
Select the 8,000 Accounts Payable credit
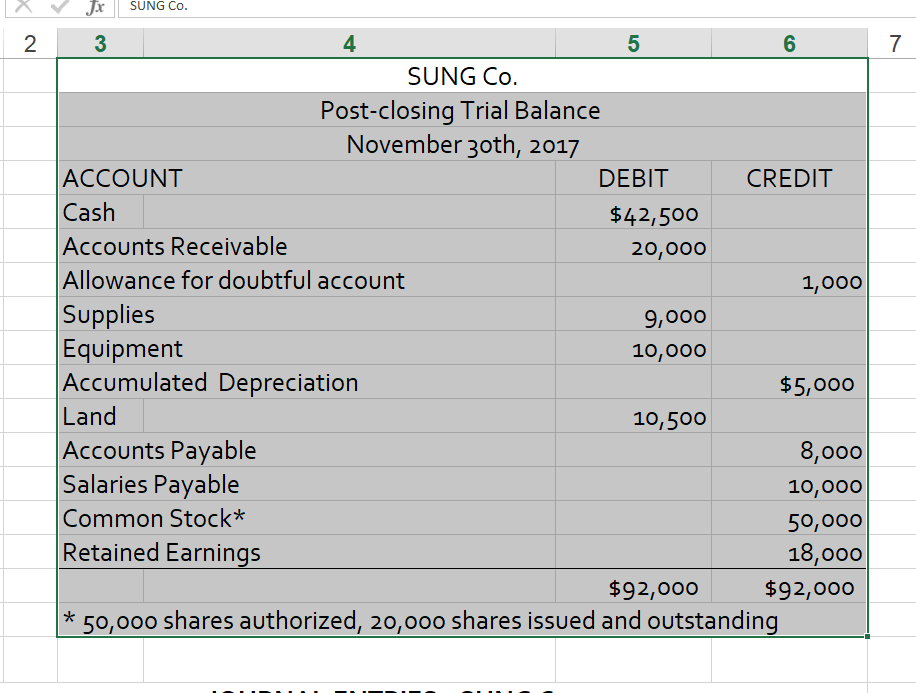coord(789,449)
